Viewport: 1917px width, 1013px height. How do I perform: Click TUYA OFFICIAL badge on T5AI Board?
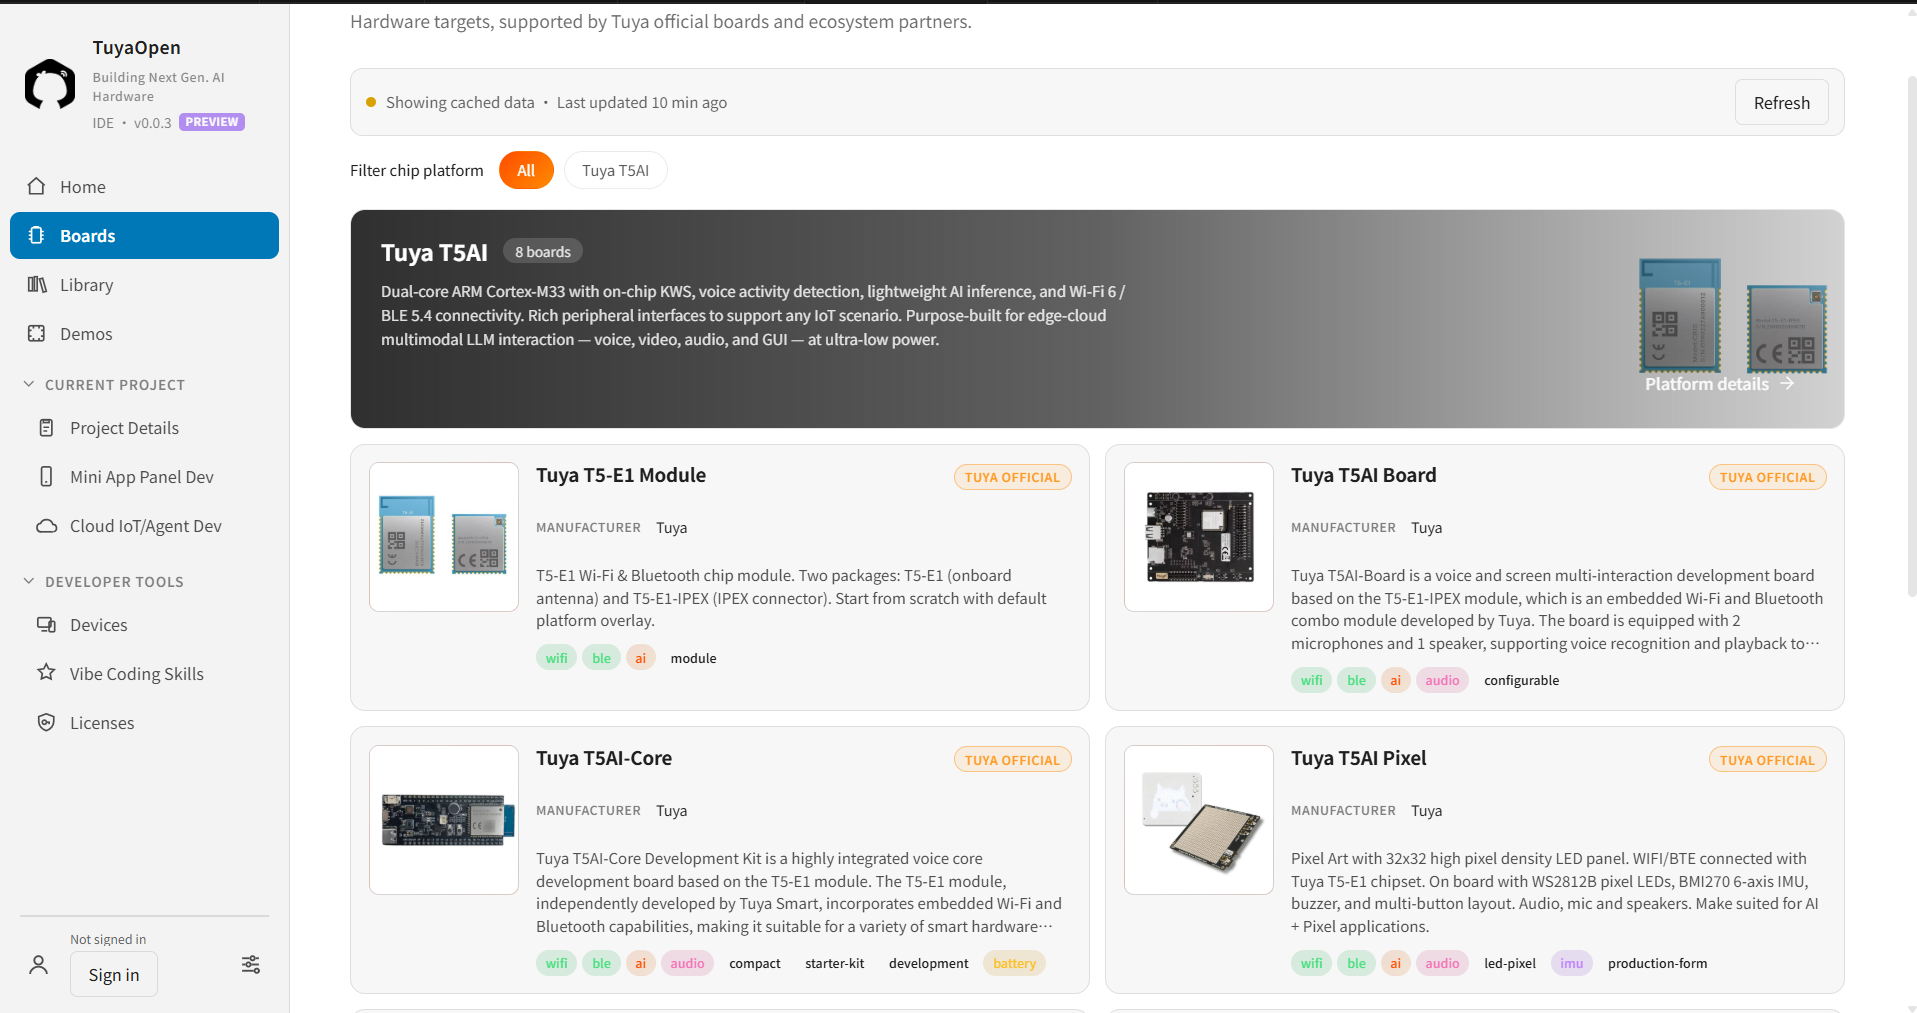coord(1767,477)
